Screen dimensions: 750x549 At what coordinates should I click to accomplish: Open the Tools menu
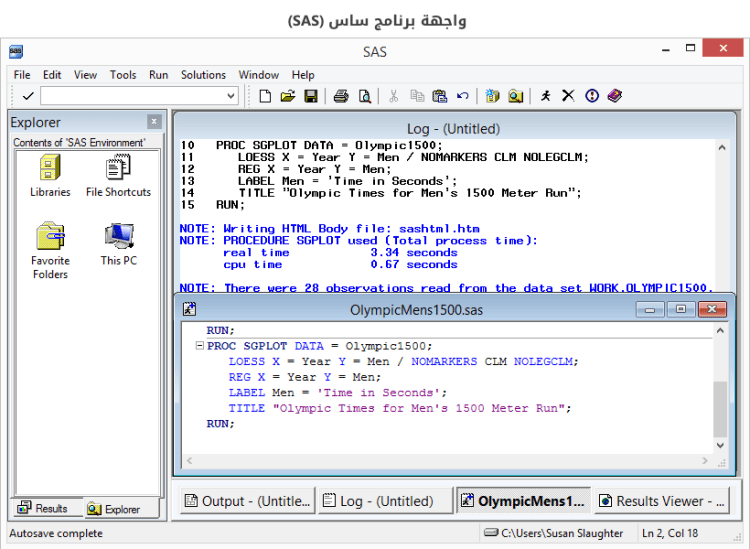pyautogui.click(x=123, y=75)
